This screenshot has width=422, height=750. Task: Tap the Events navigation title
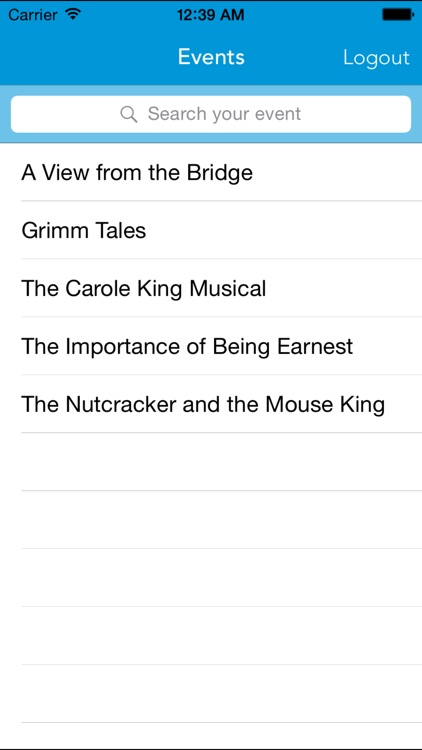click(x=211, y=57)
